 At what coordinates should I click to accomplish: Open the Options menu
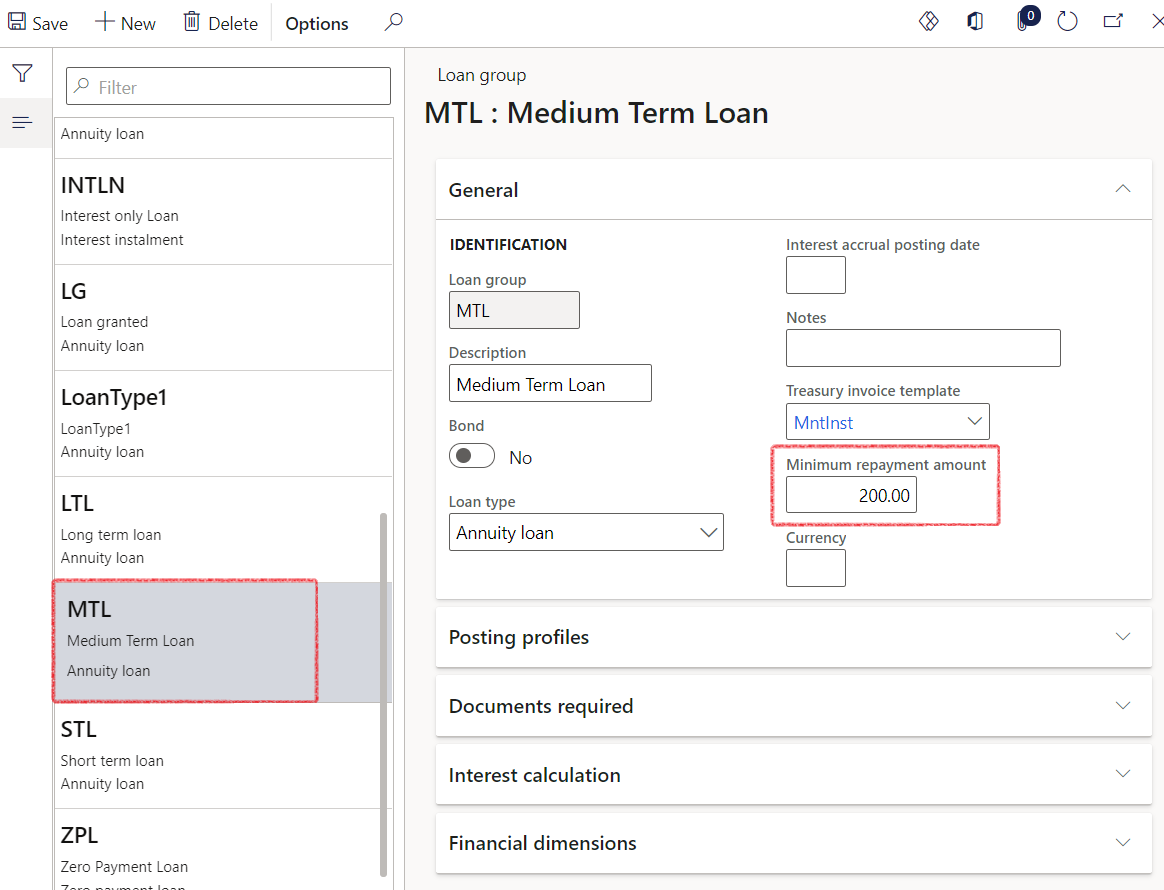coord(316,22)
